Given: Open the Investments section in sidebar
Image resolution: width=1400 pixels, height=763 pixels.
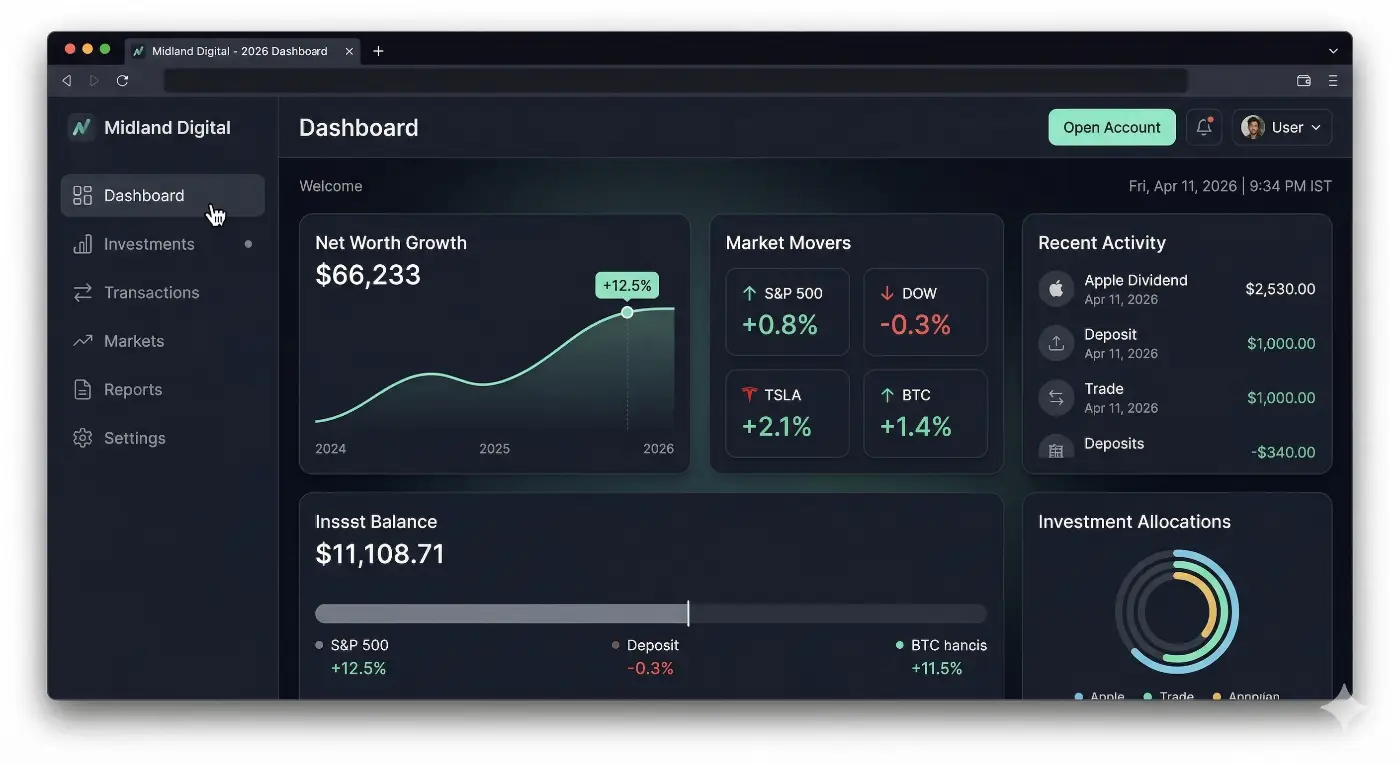Looking at the screenshot, I should [x=149, y=244].
